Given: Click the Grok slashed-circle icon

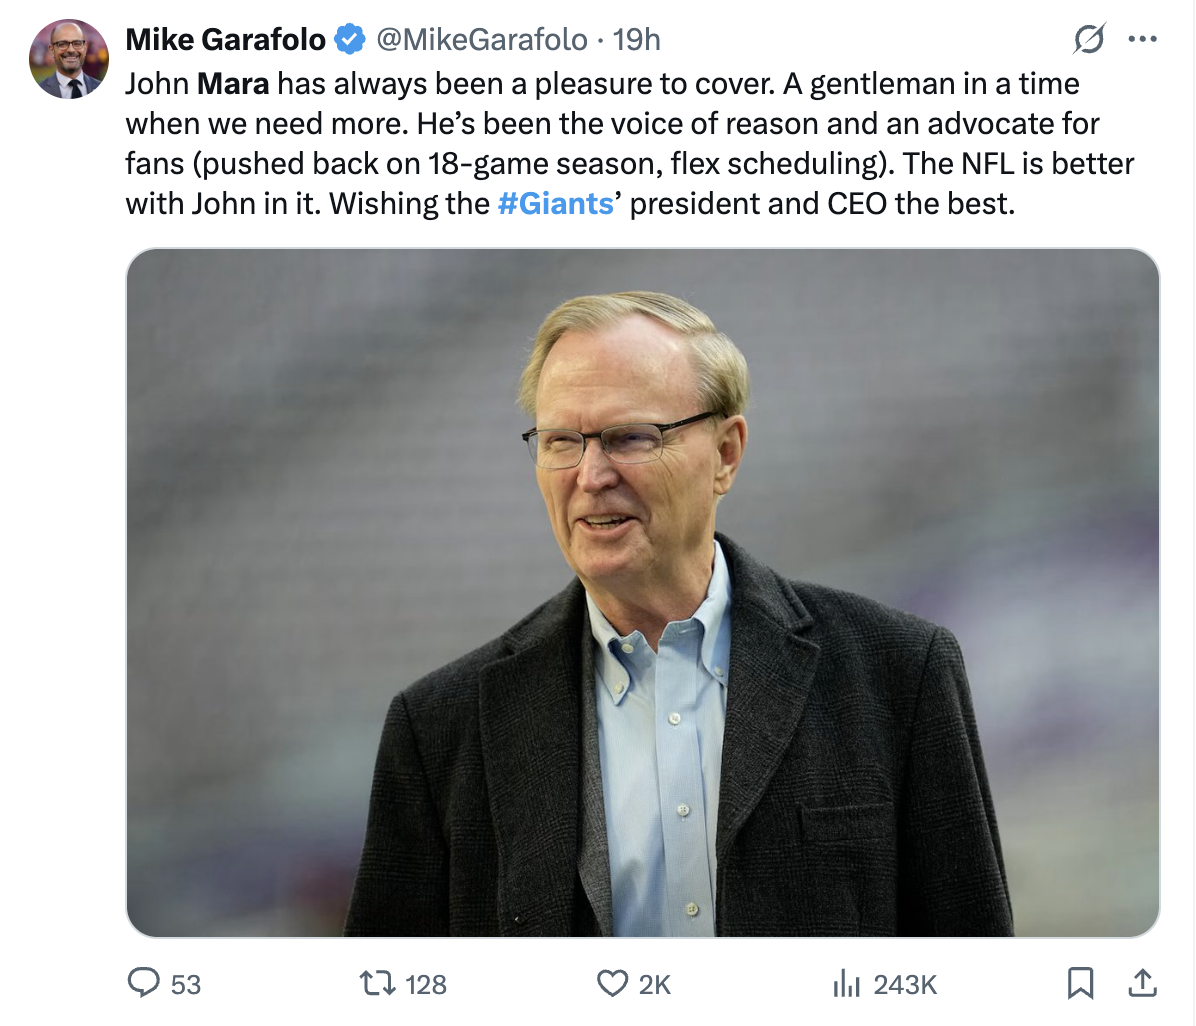Looking at the screenshot, I should [x=1089, y=40].
